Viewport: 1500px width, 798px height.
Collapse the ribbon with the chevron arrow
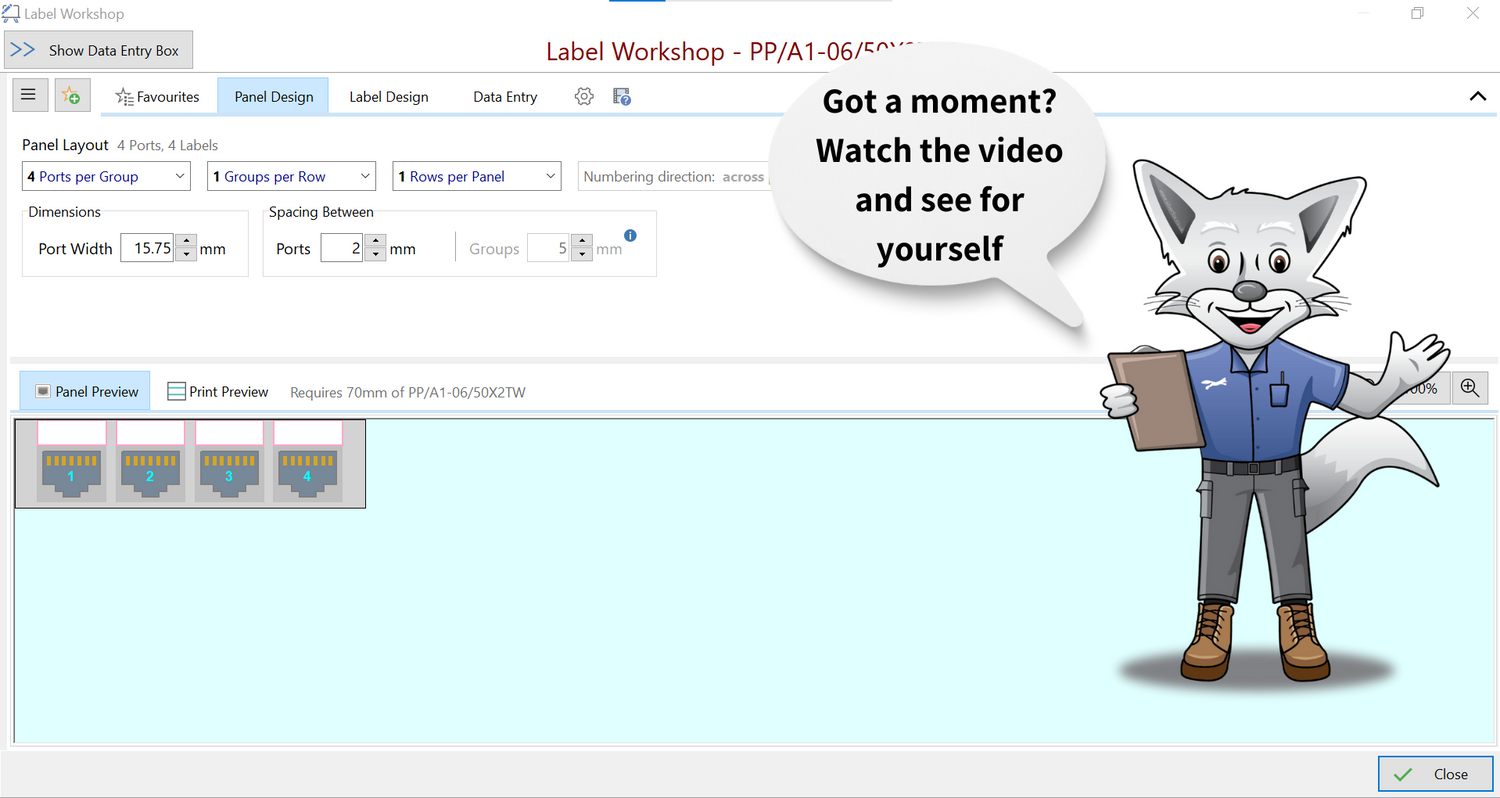(x=1477, y=97)
